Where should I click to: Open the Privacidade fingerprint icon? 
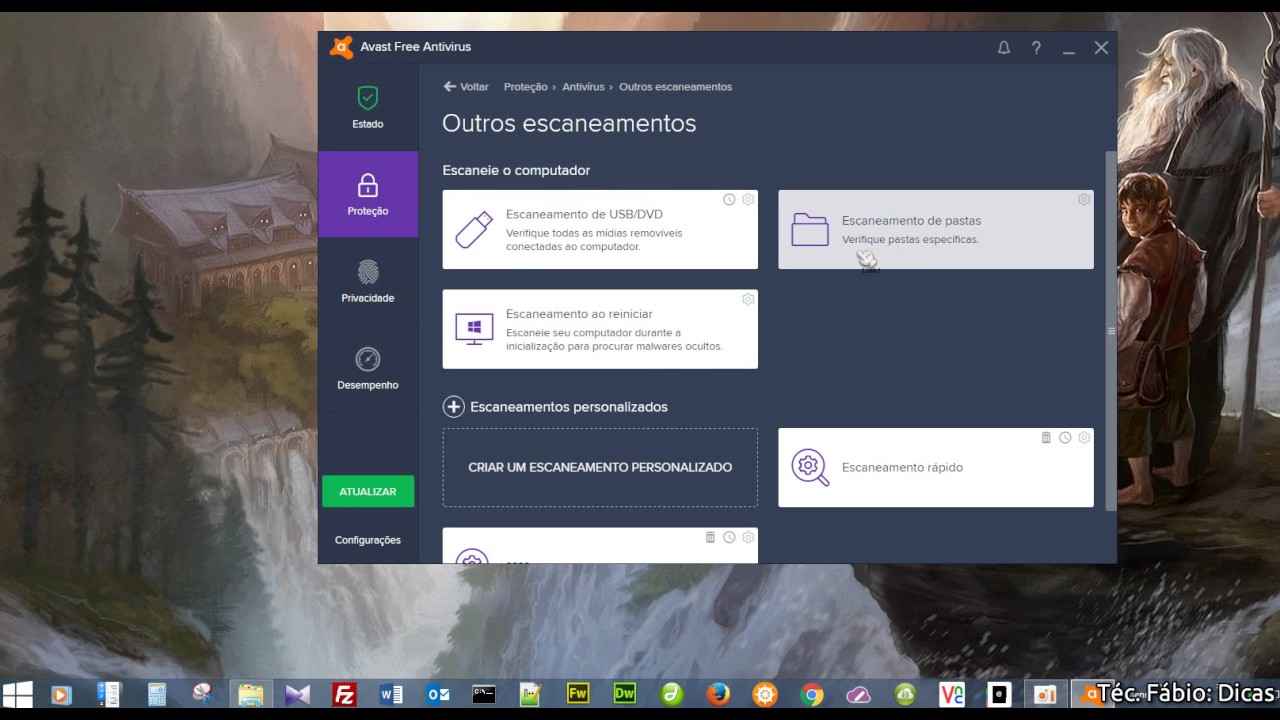(x=367, y=272)
